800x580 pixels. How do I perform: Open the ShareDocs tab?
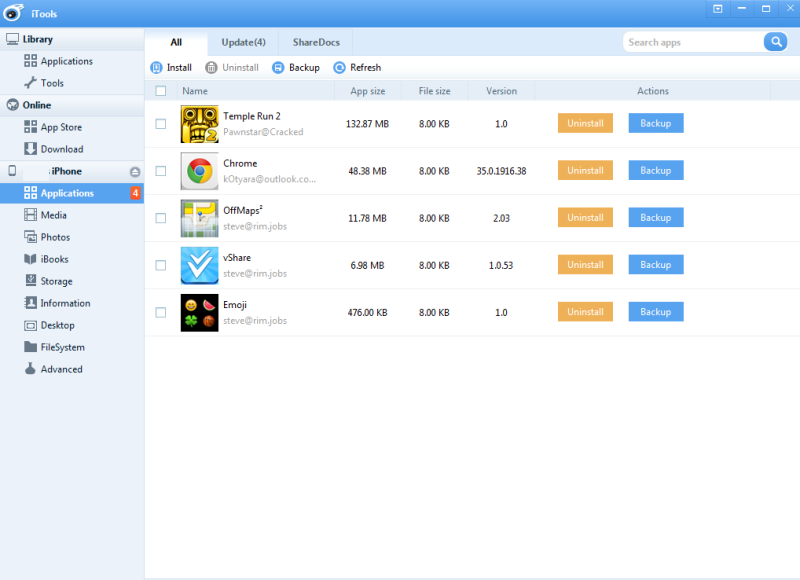(316, 42)
